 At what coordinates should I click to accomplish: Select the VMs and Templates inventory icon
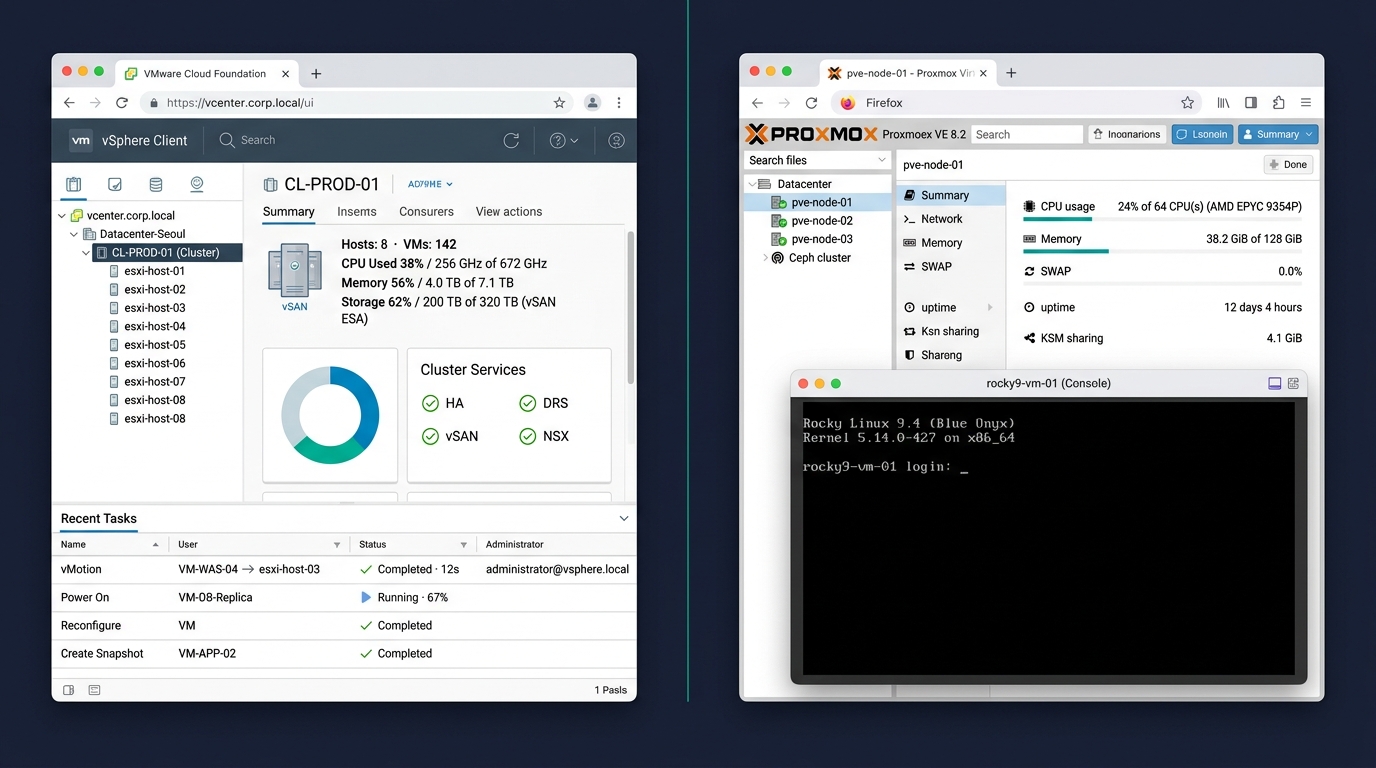coord(114,184)
